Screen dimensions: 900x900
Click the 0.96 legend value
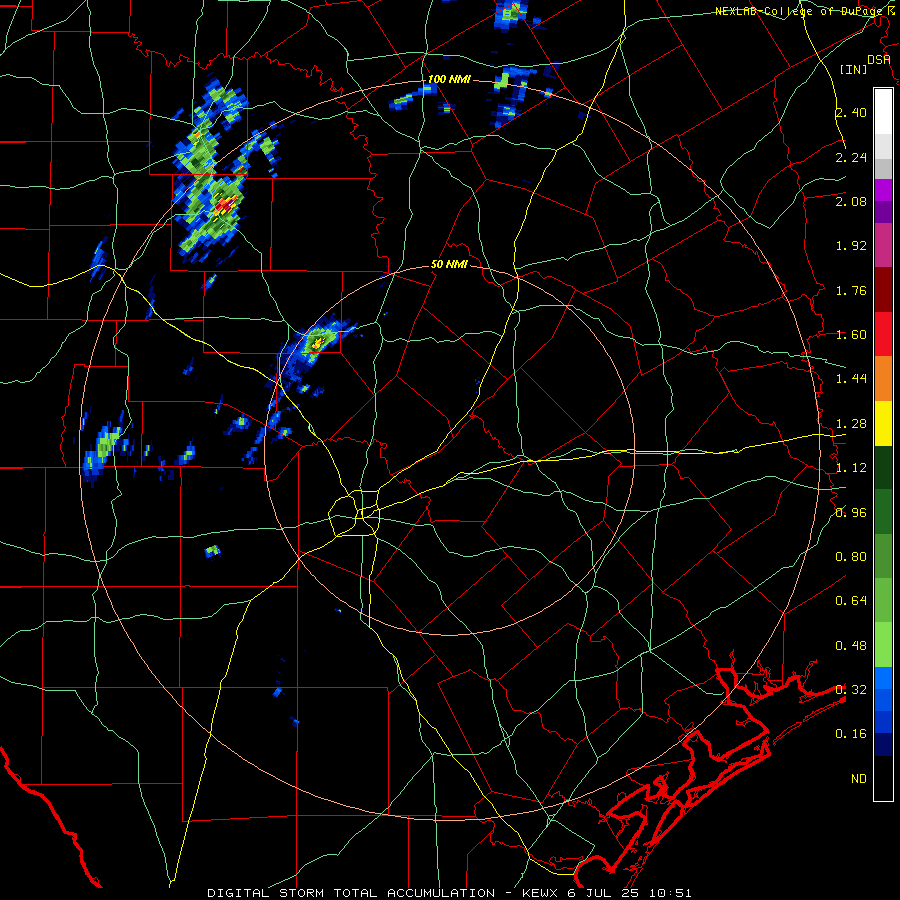click(x=851, y=513)
